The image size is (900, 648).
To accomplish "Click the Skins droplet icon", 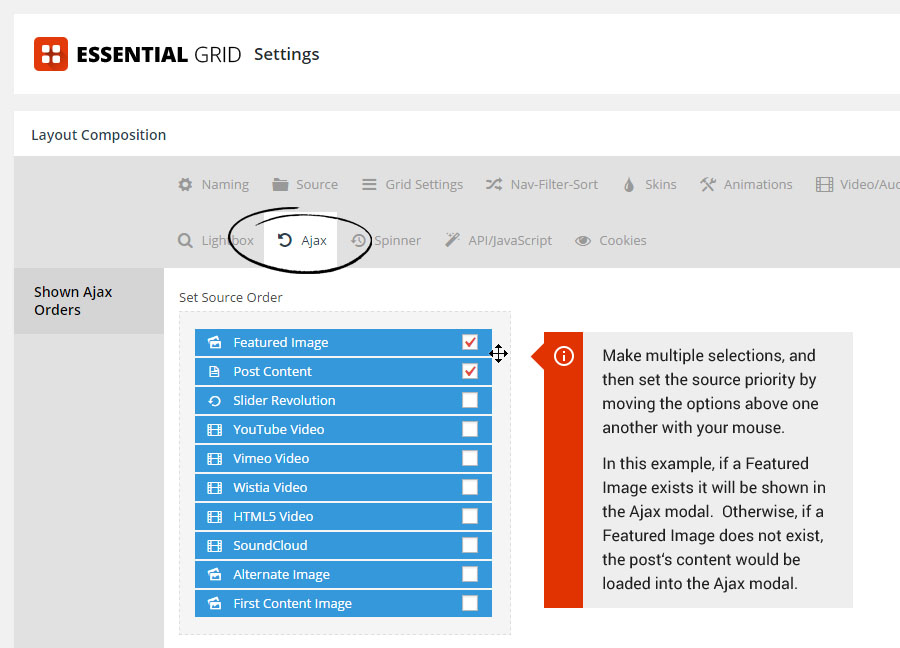I will point(629,184).
